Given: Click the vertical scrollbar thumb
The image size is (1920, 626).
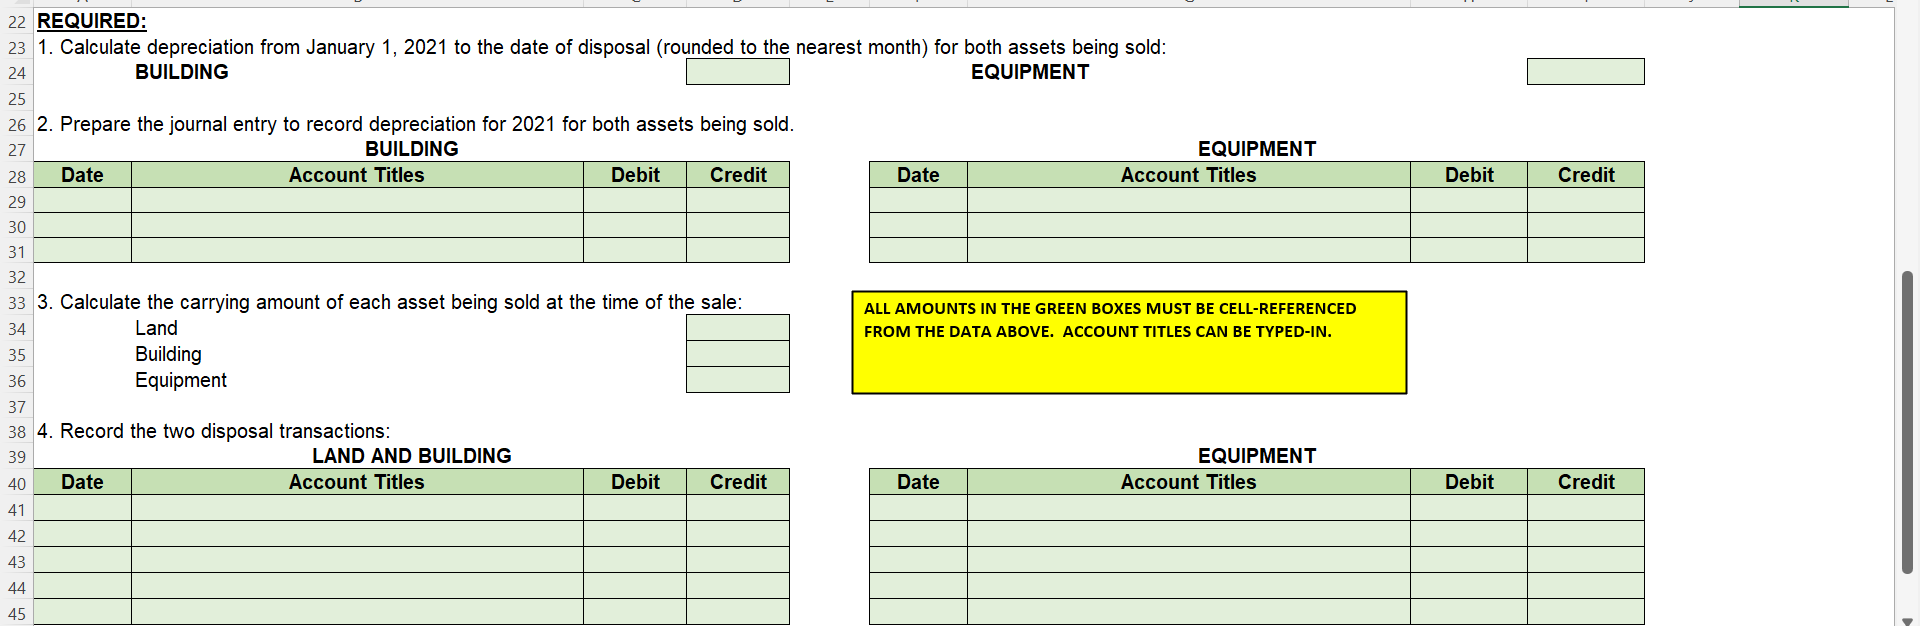Looking at the screenshot, I should pyautogui.click(x=1907, y=422).
